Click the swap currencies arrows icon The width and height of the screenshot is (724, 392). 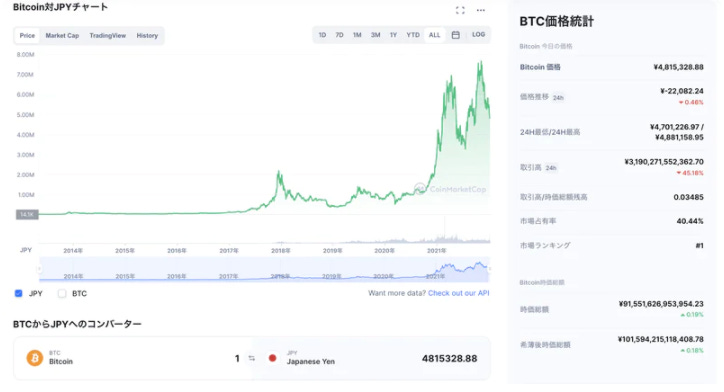[252, 358]
